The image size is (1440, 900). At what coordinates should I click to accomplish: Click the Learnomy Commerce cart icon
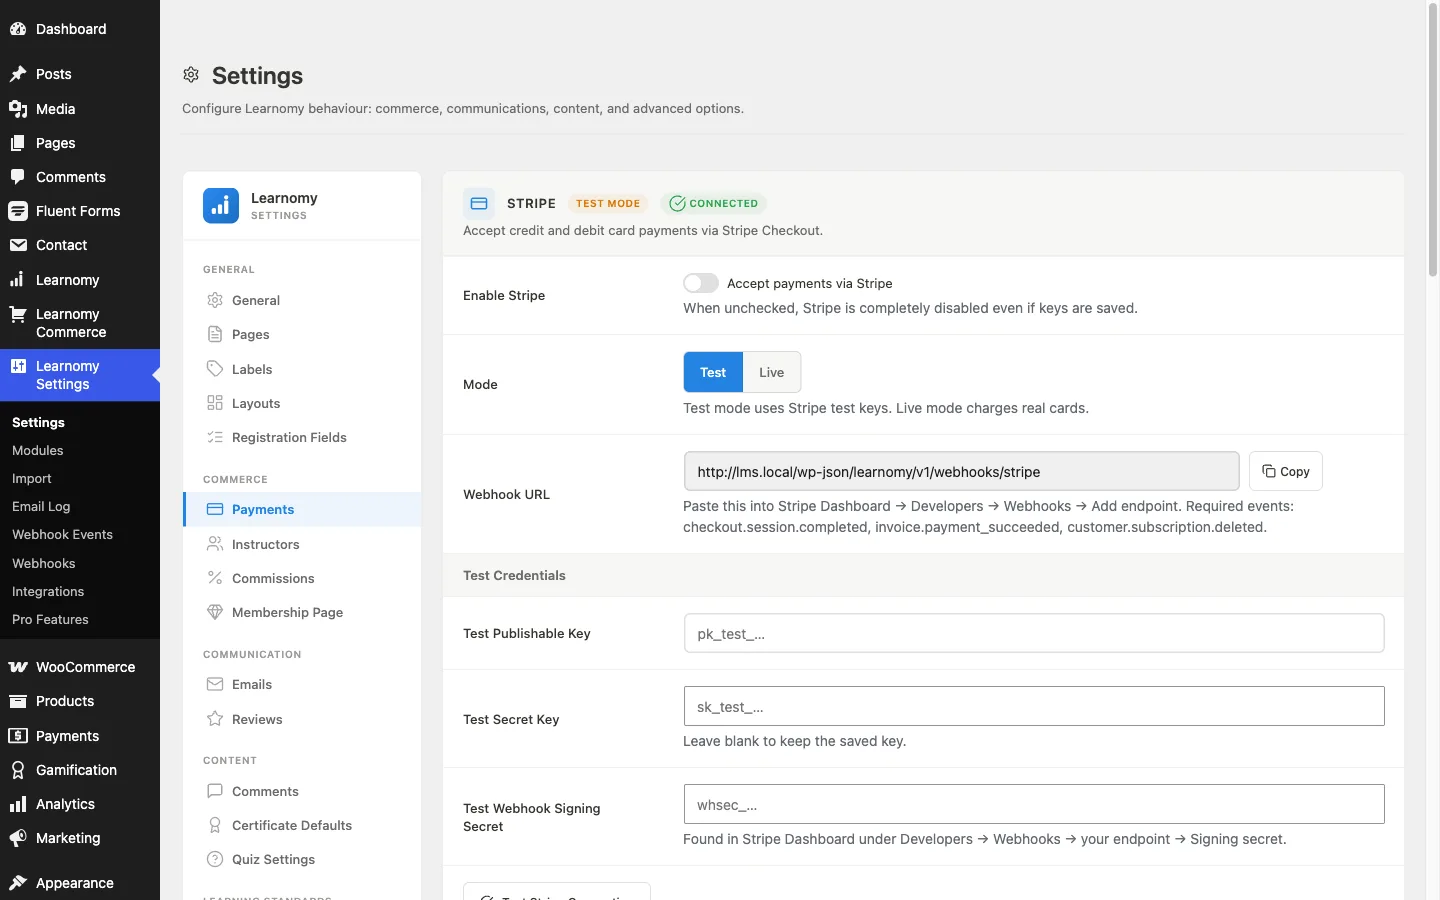[18, 314]
